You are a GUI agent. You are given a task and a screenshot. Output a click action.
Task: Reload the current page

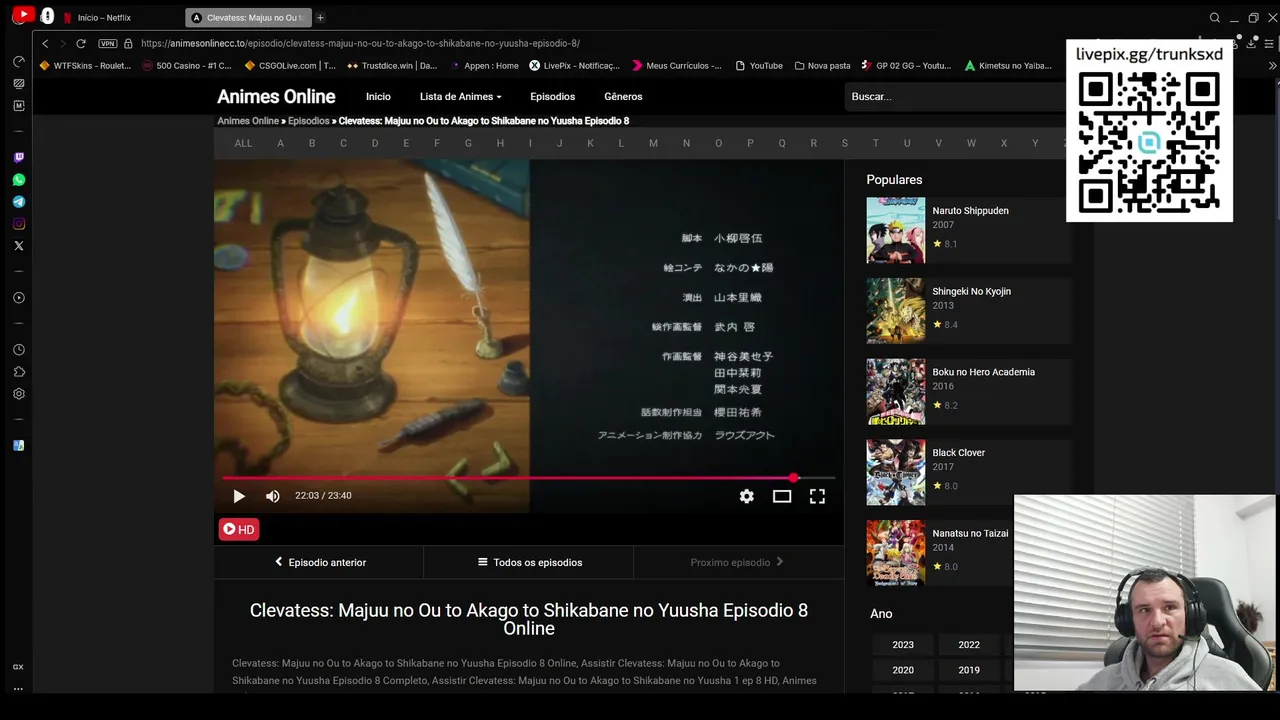81,43
